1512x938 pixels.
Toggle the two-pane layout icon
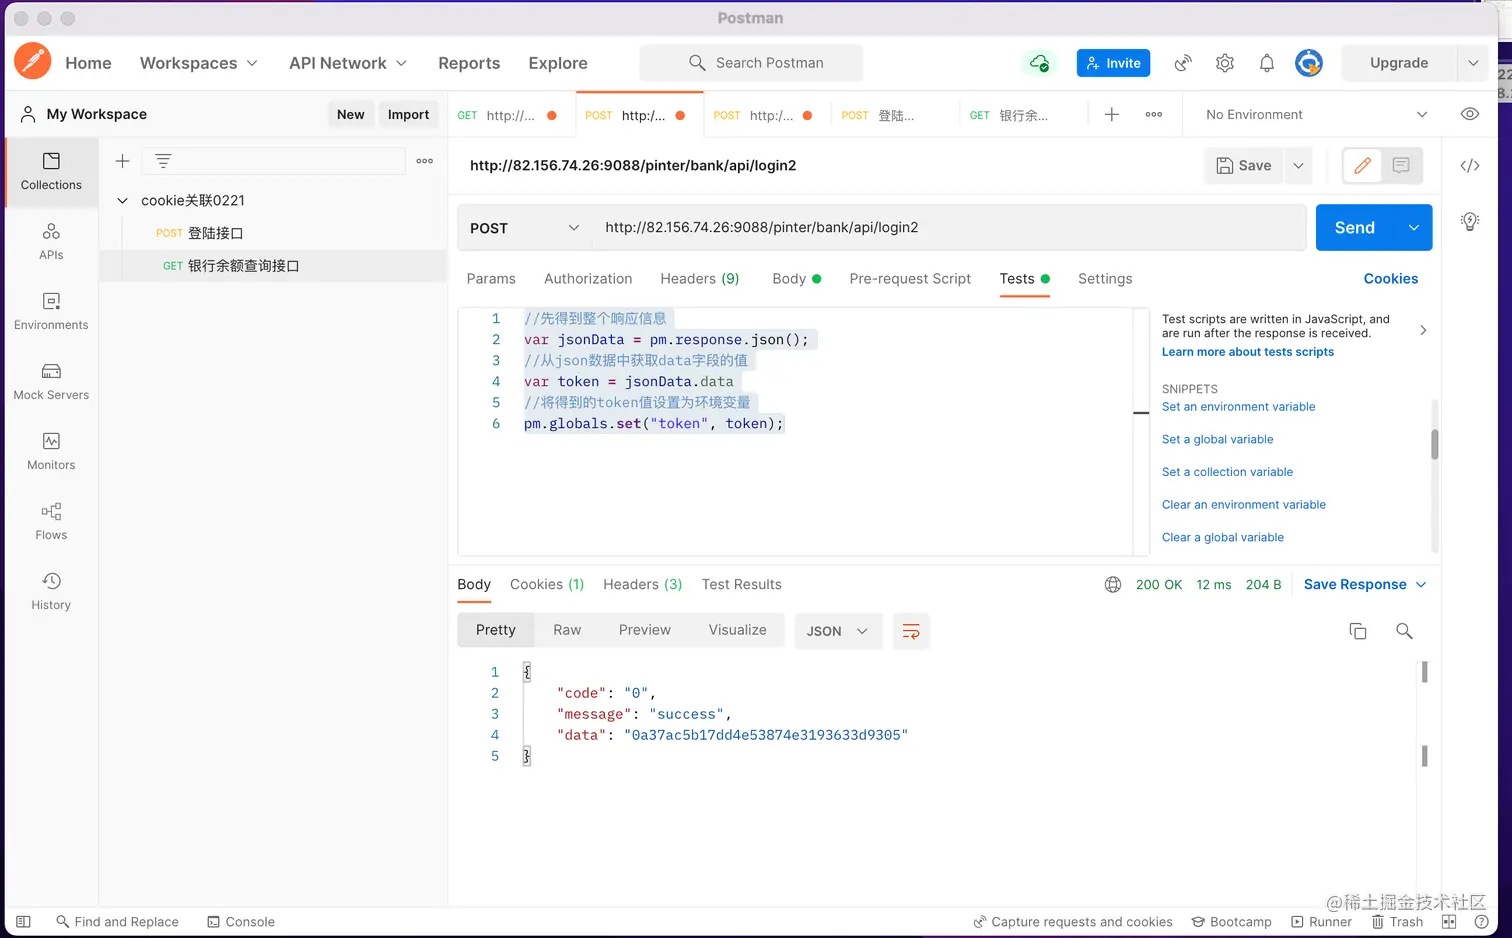pos(1449,922)
